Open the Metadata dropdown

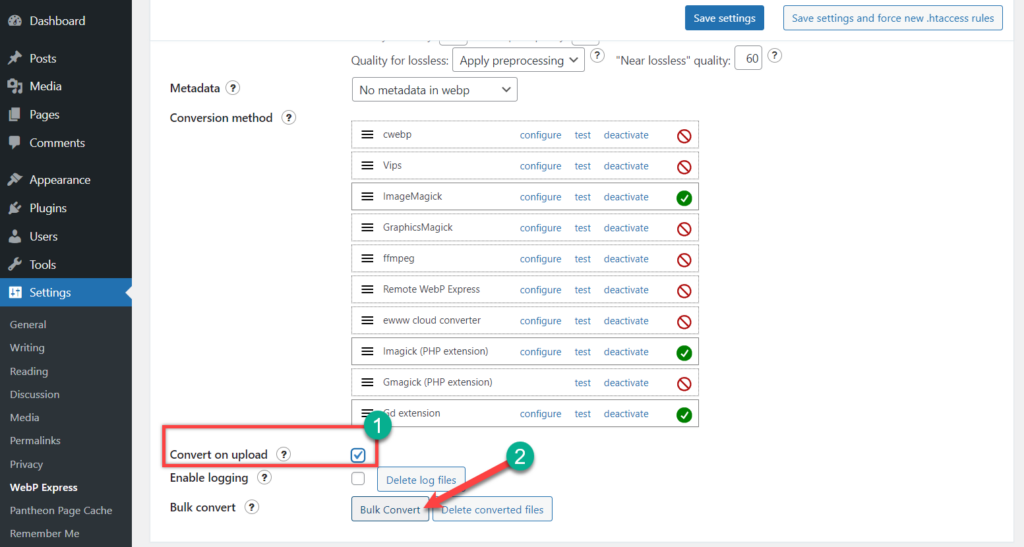coord(434,89)
